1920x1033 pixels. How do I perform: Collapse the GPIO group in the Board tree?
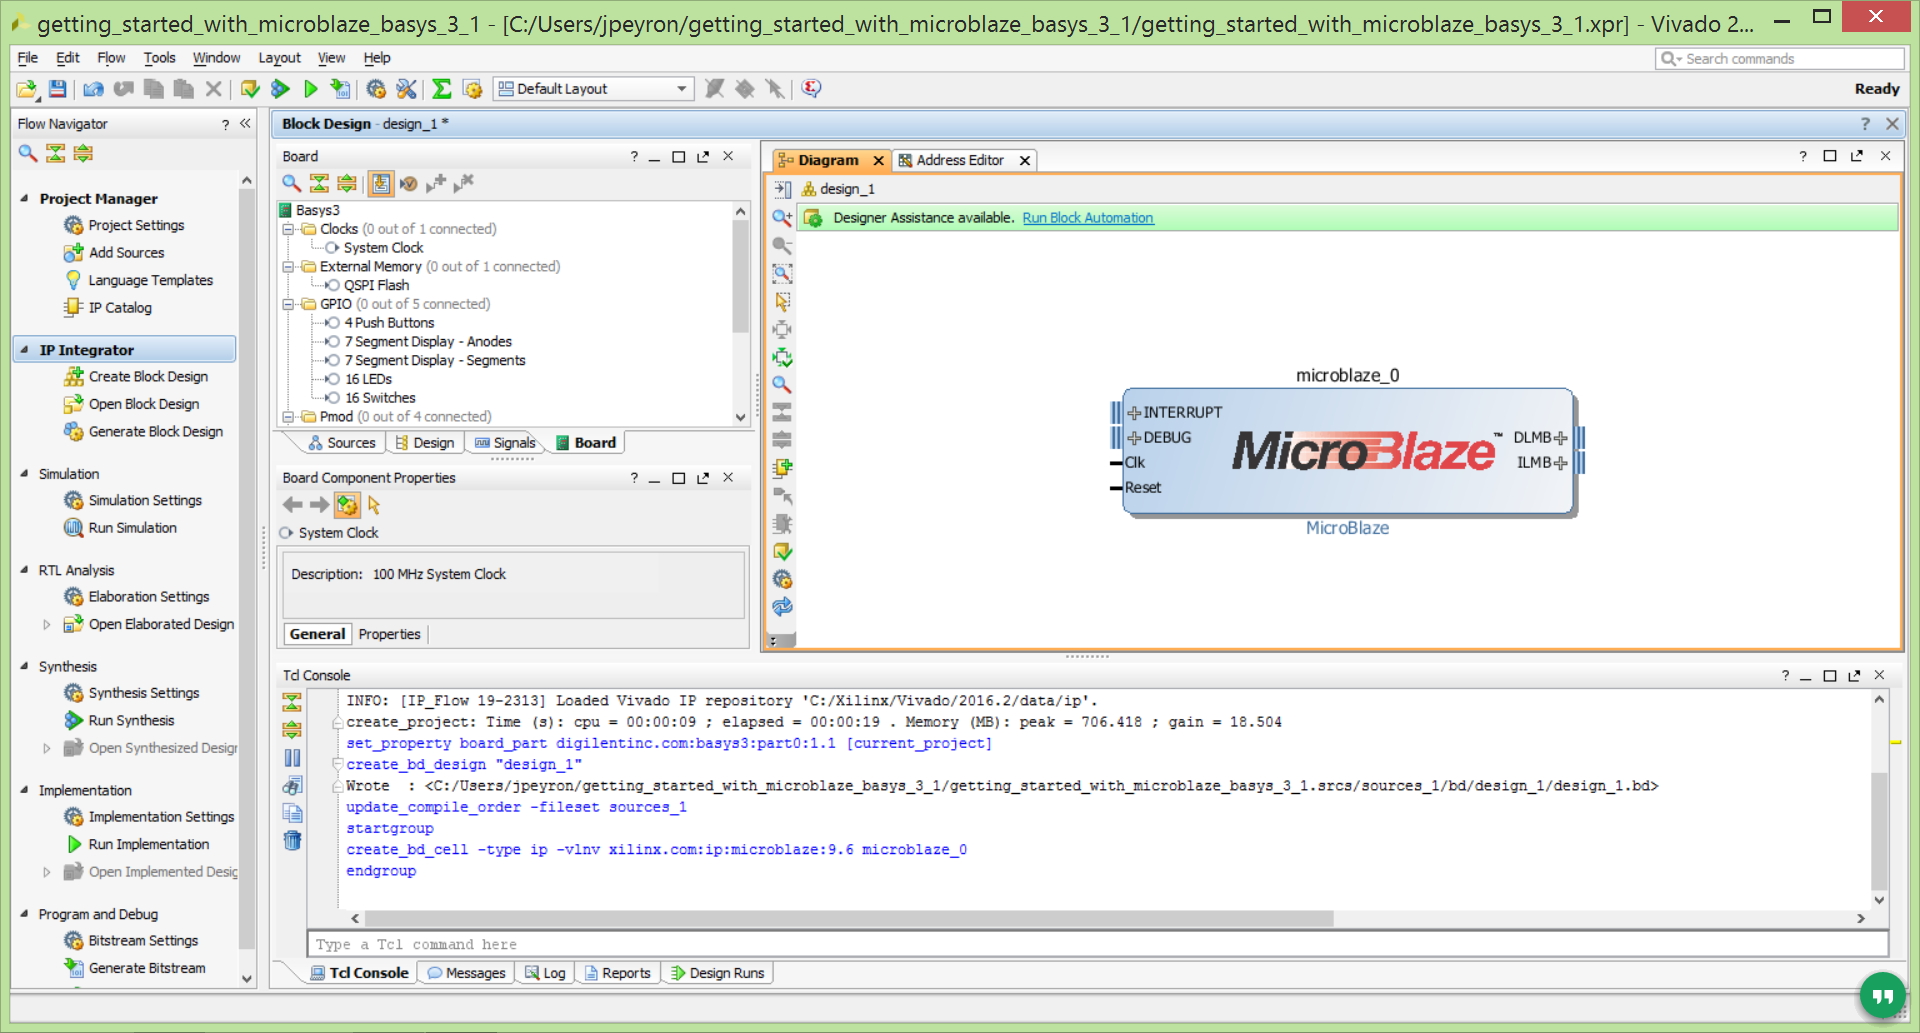(288, 305)
